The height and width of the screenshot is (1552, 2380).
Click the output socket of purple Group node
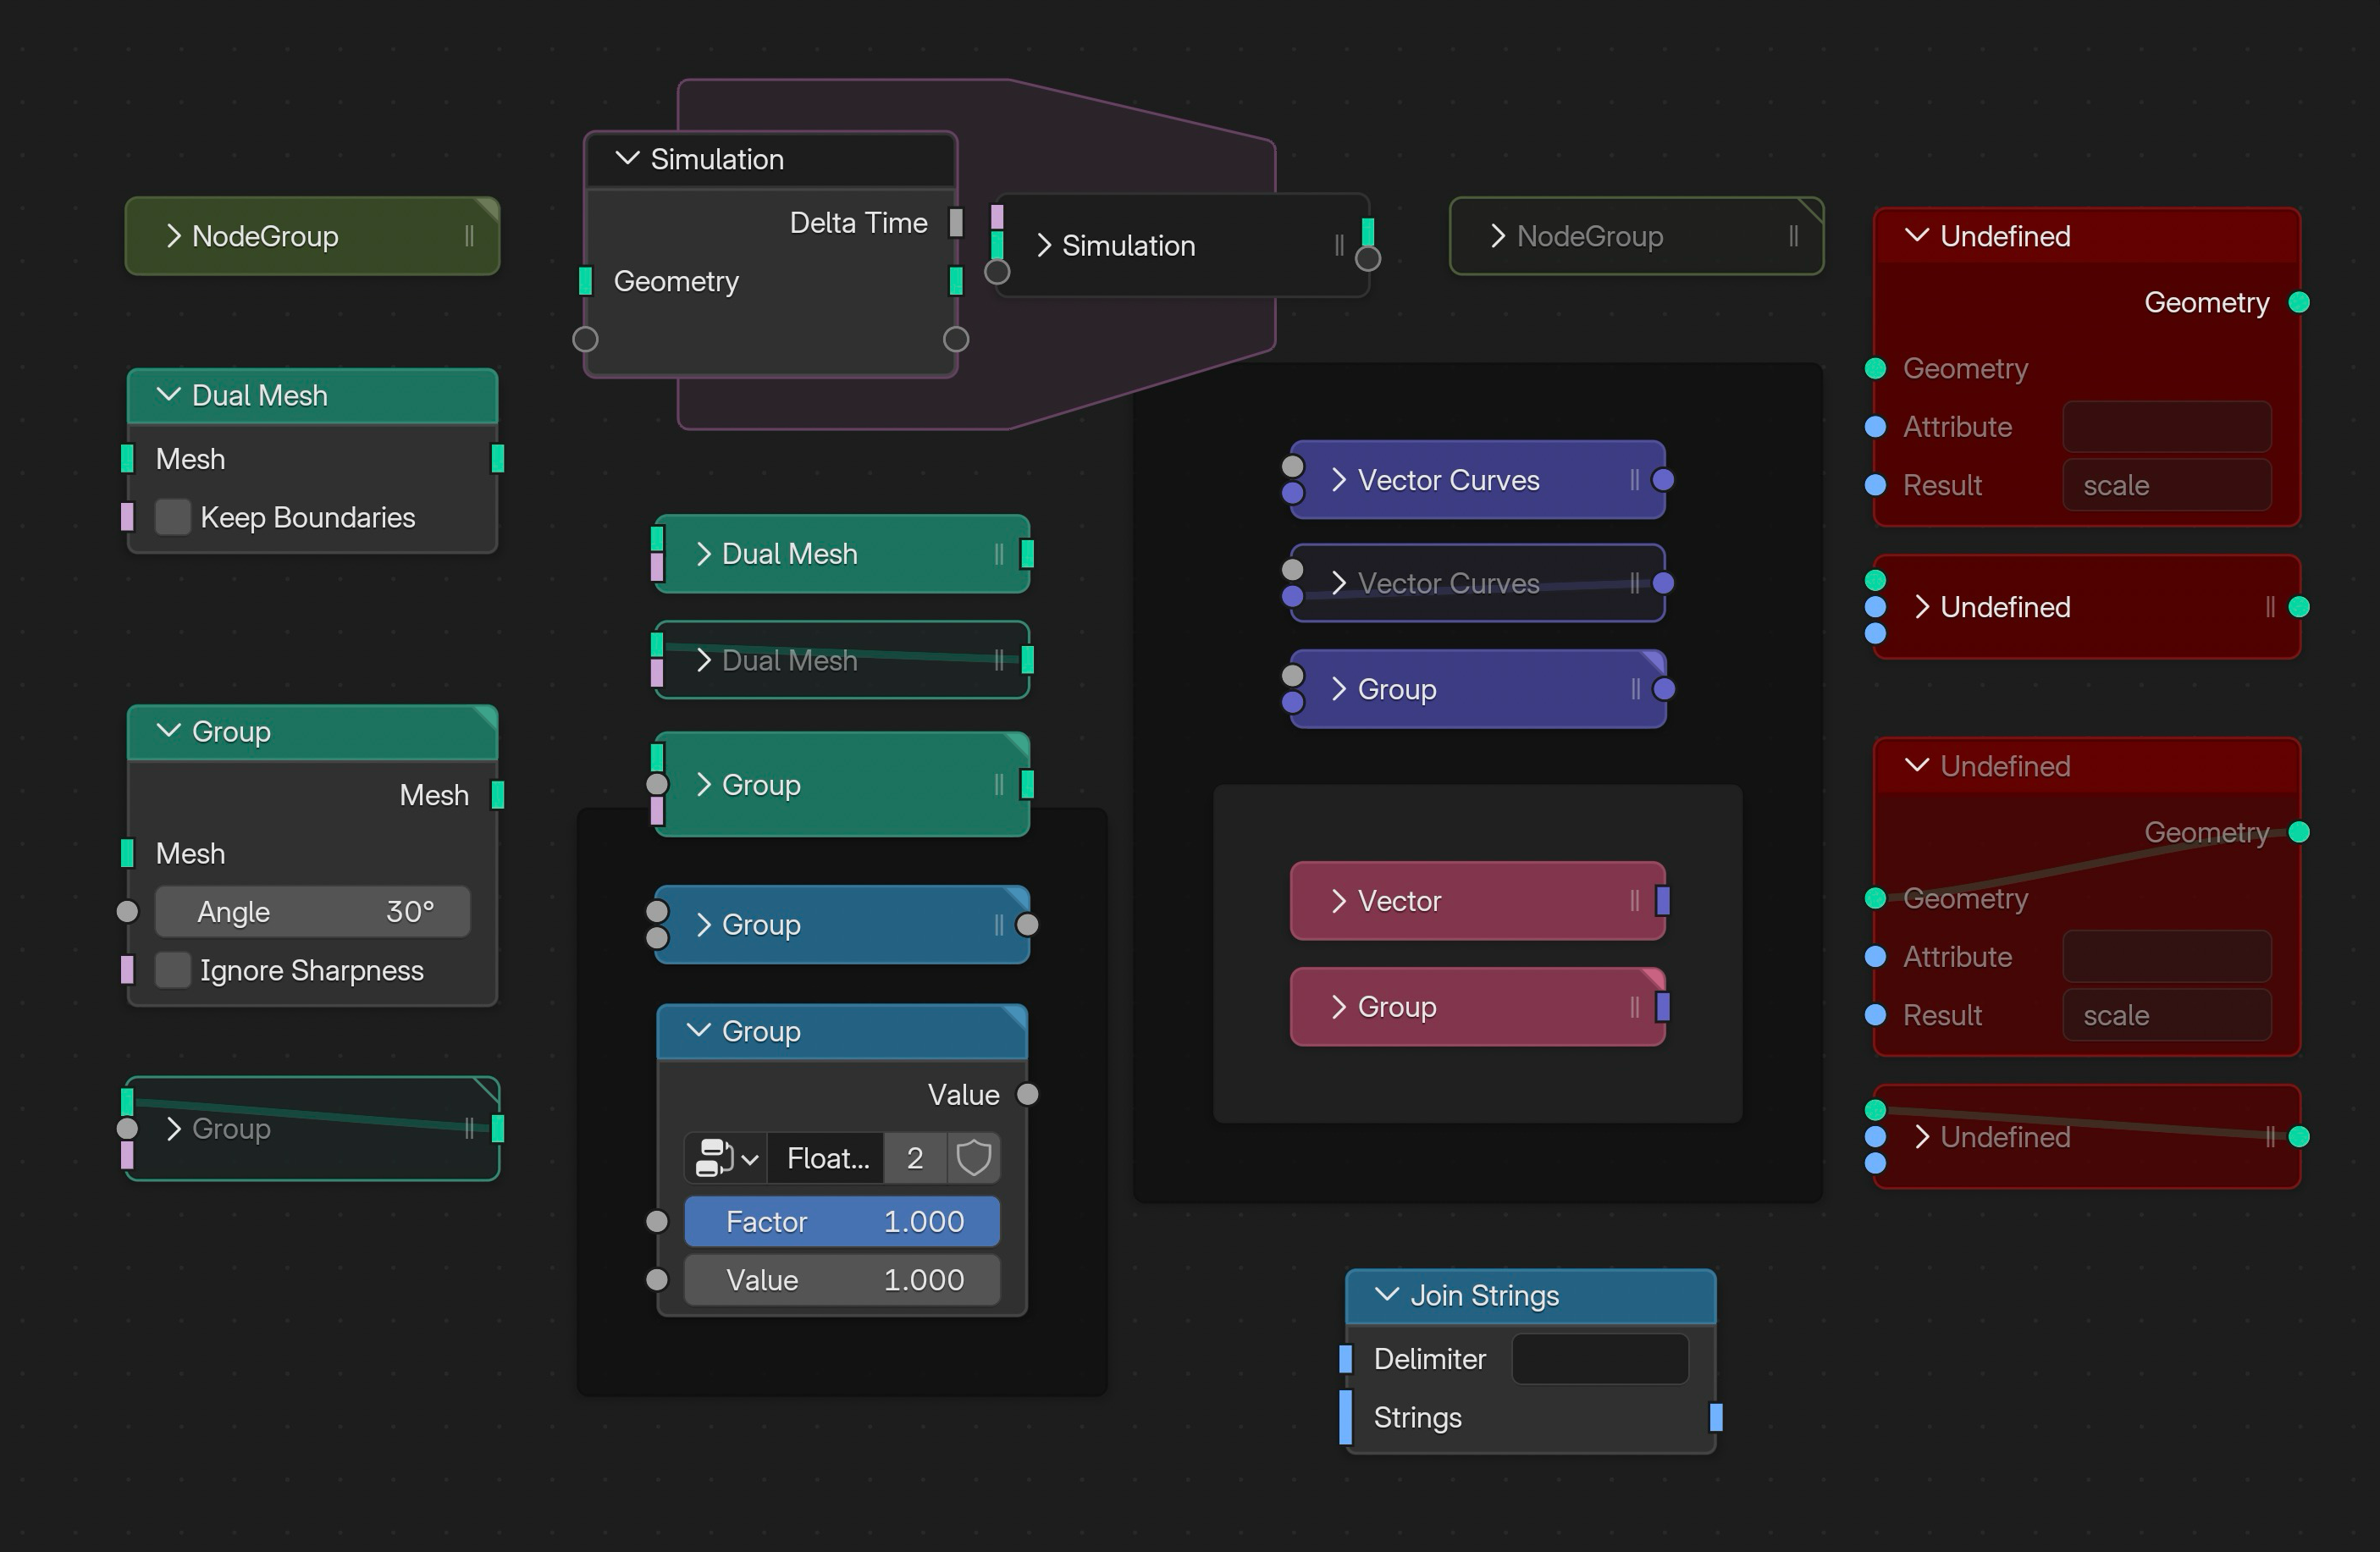(x=1664, y=689)
